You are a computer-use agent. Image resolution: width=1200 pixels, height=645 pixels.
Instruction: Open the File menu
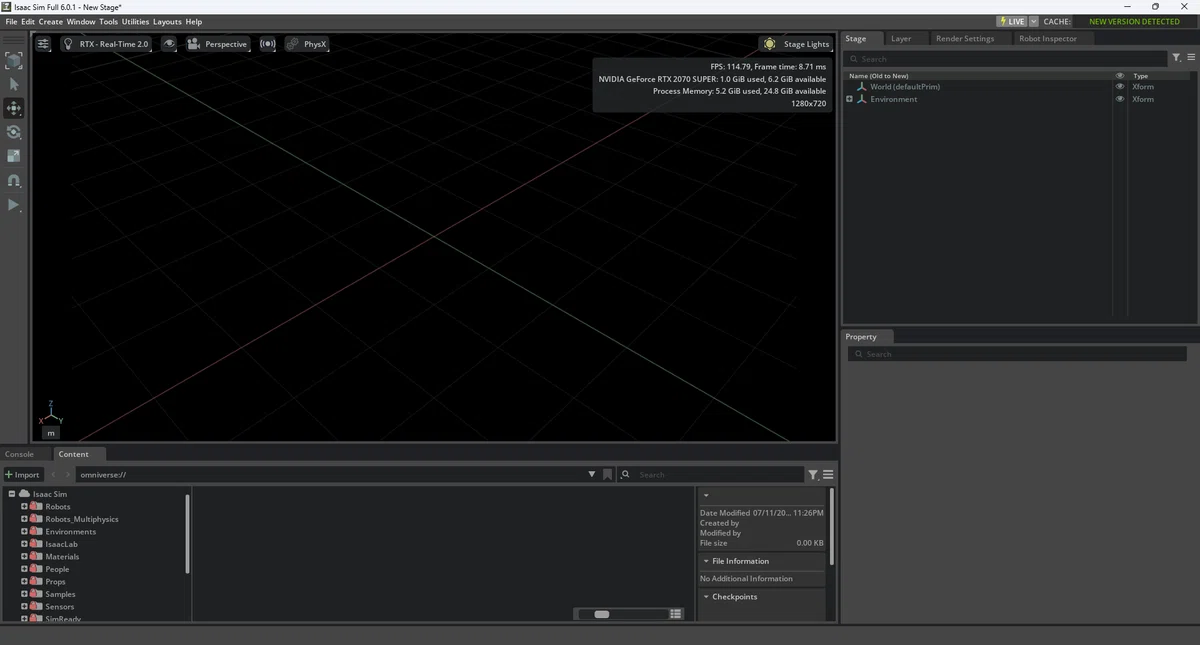(12, 22)
